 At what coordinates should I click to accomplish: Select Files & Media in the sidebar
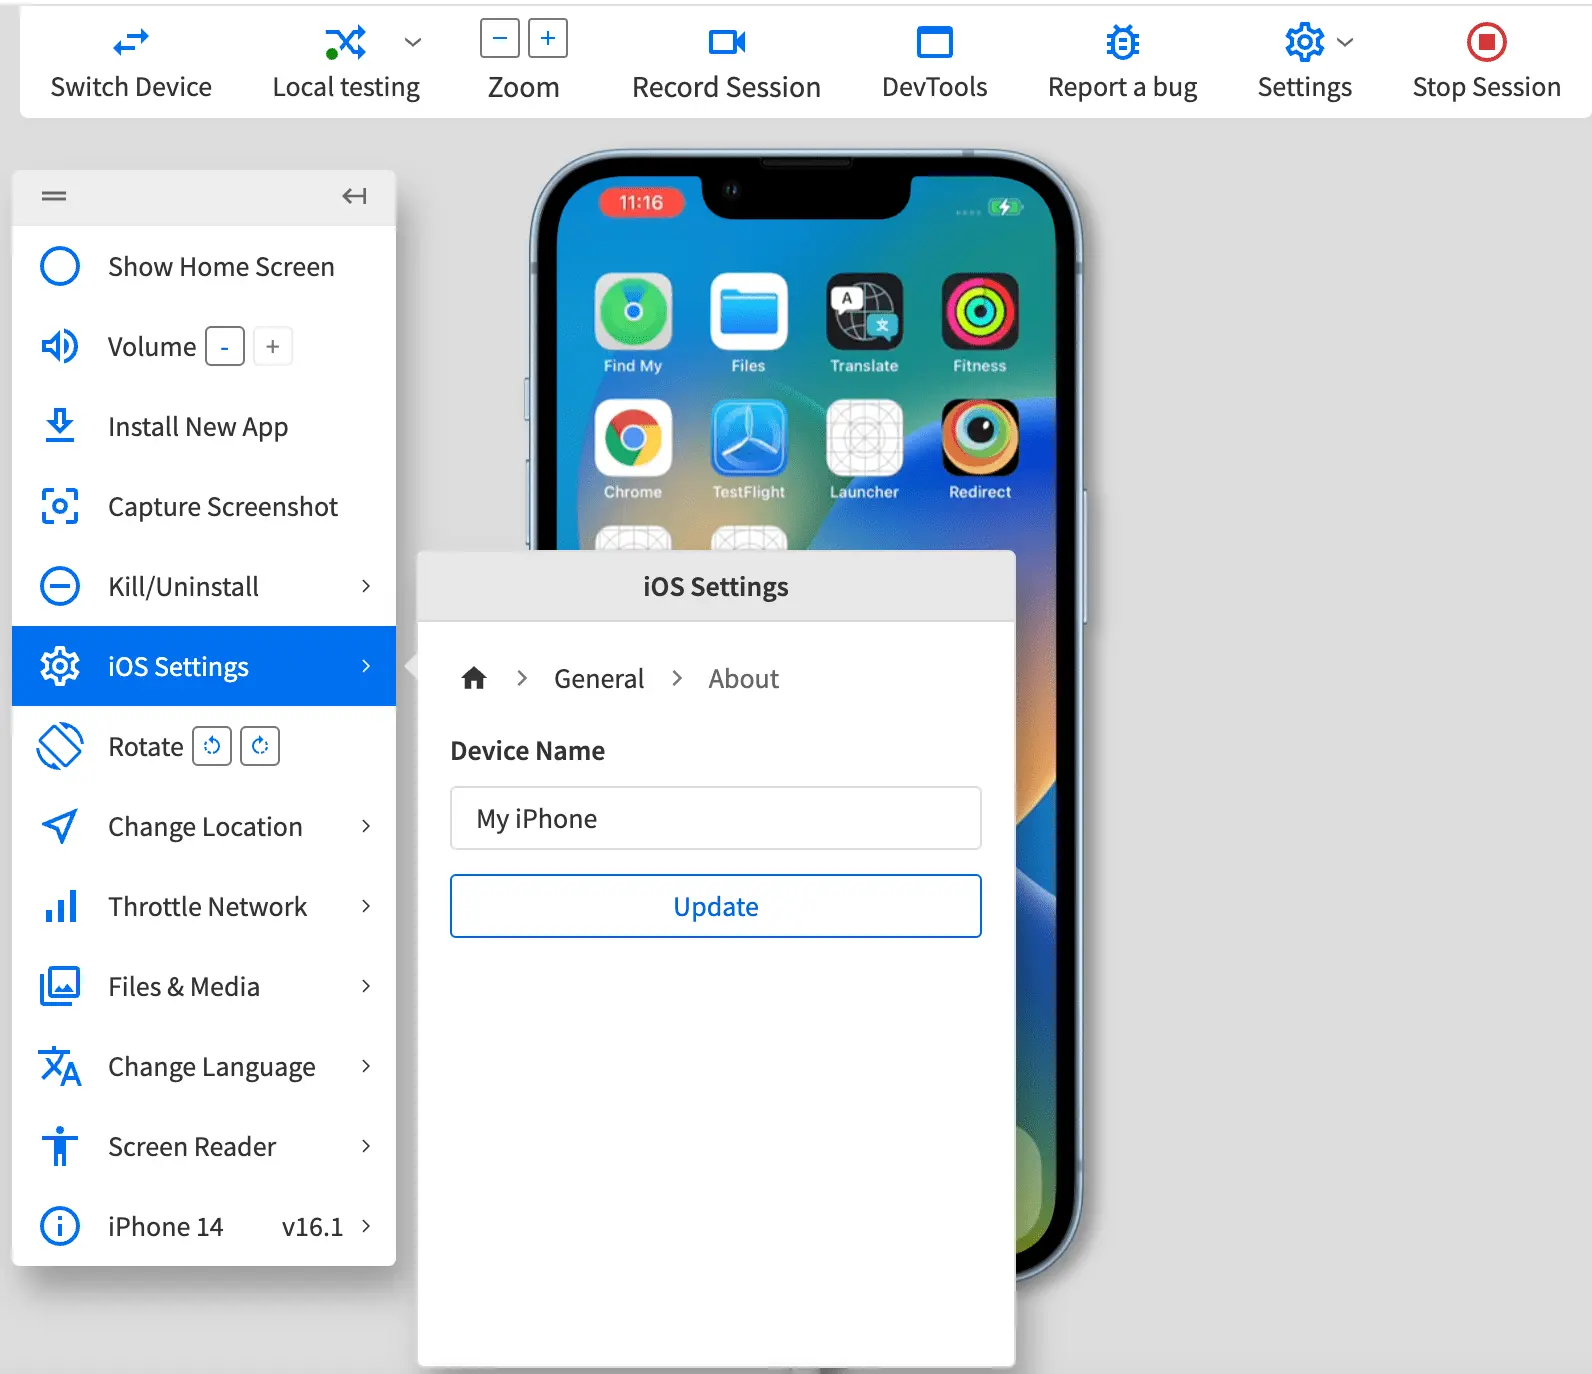coord(184,987)
